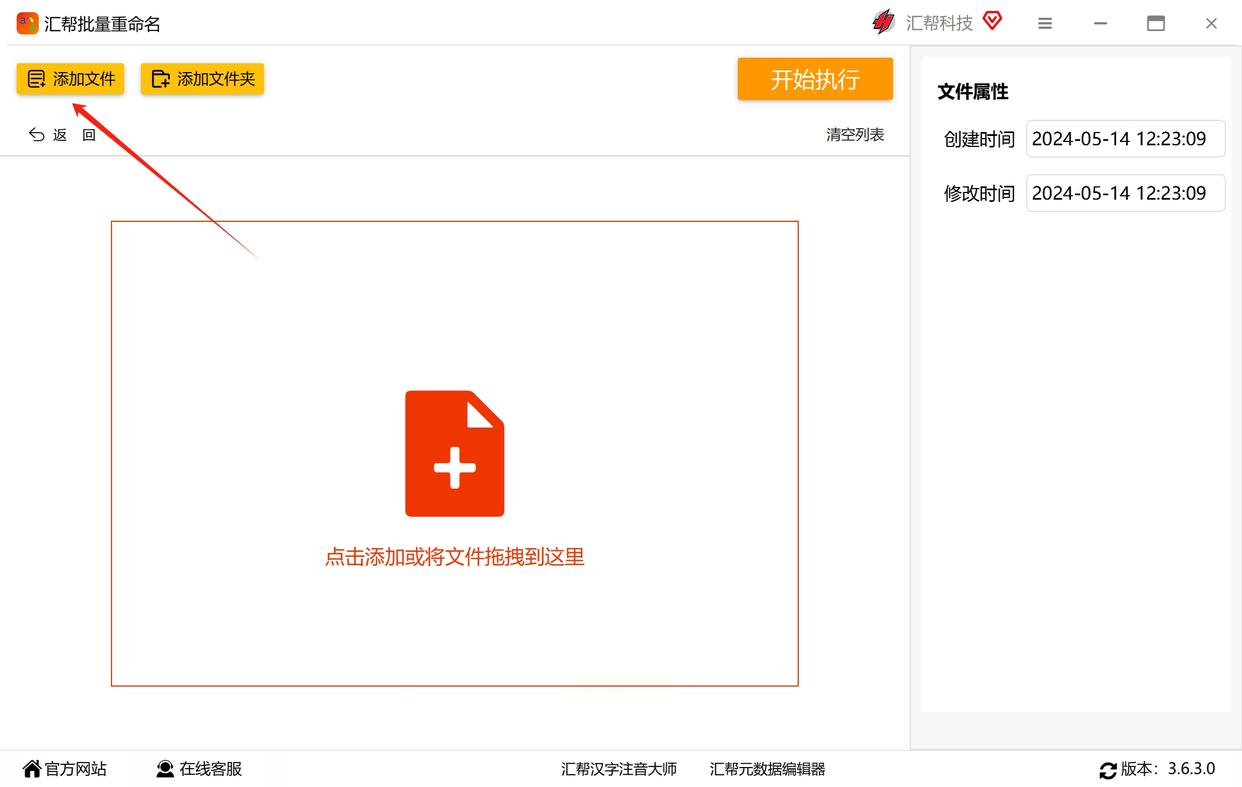Start renaming with 开始执行 button

click(815, 79)
